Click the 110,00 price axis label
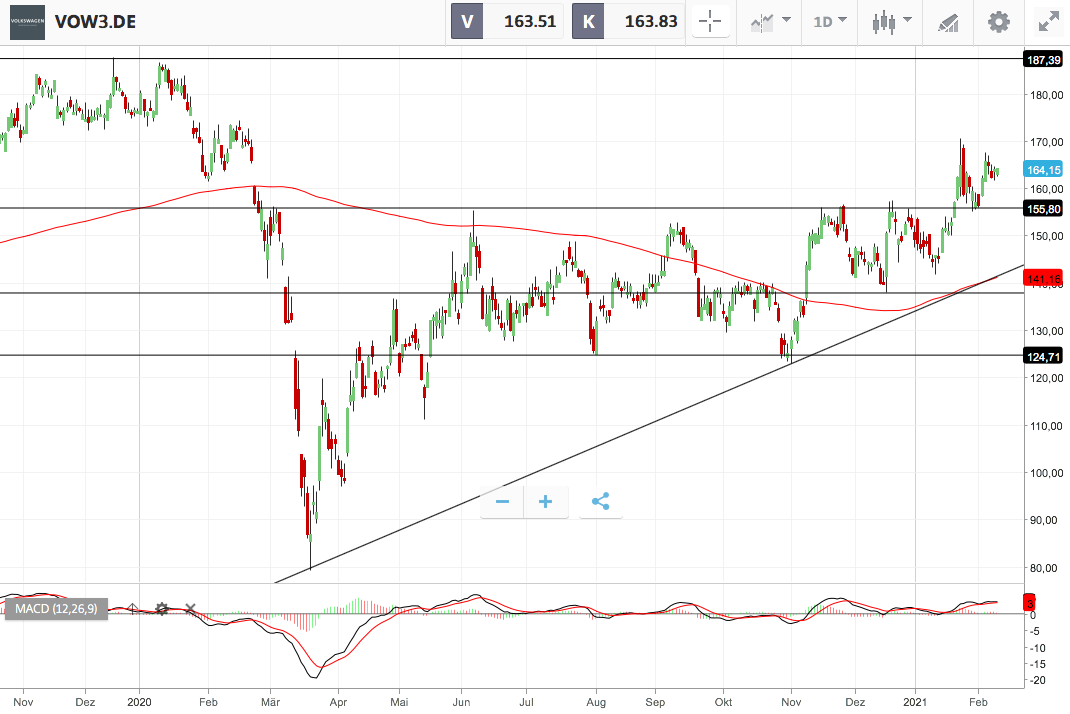Image resolution: width=1070 pixels, height=714 pixels. [x=1047, y=426]
